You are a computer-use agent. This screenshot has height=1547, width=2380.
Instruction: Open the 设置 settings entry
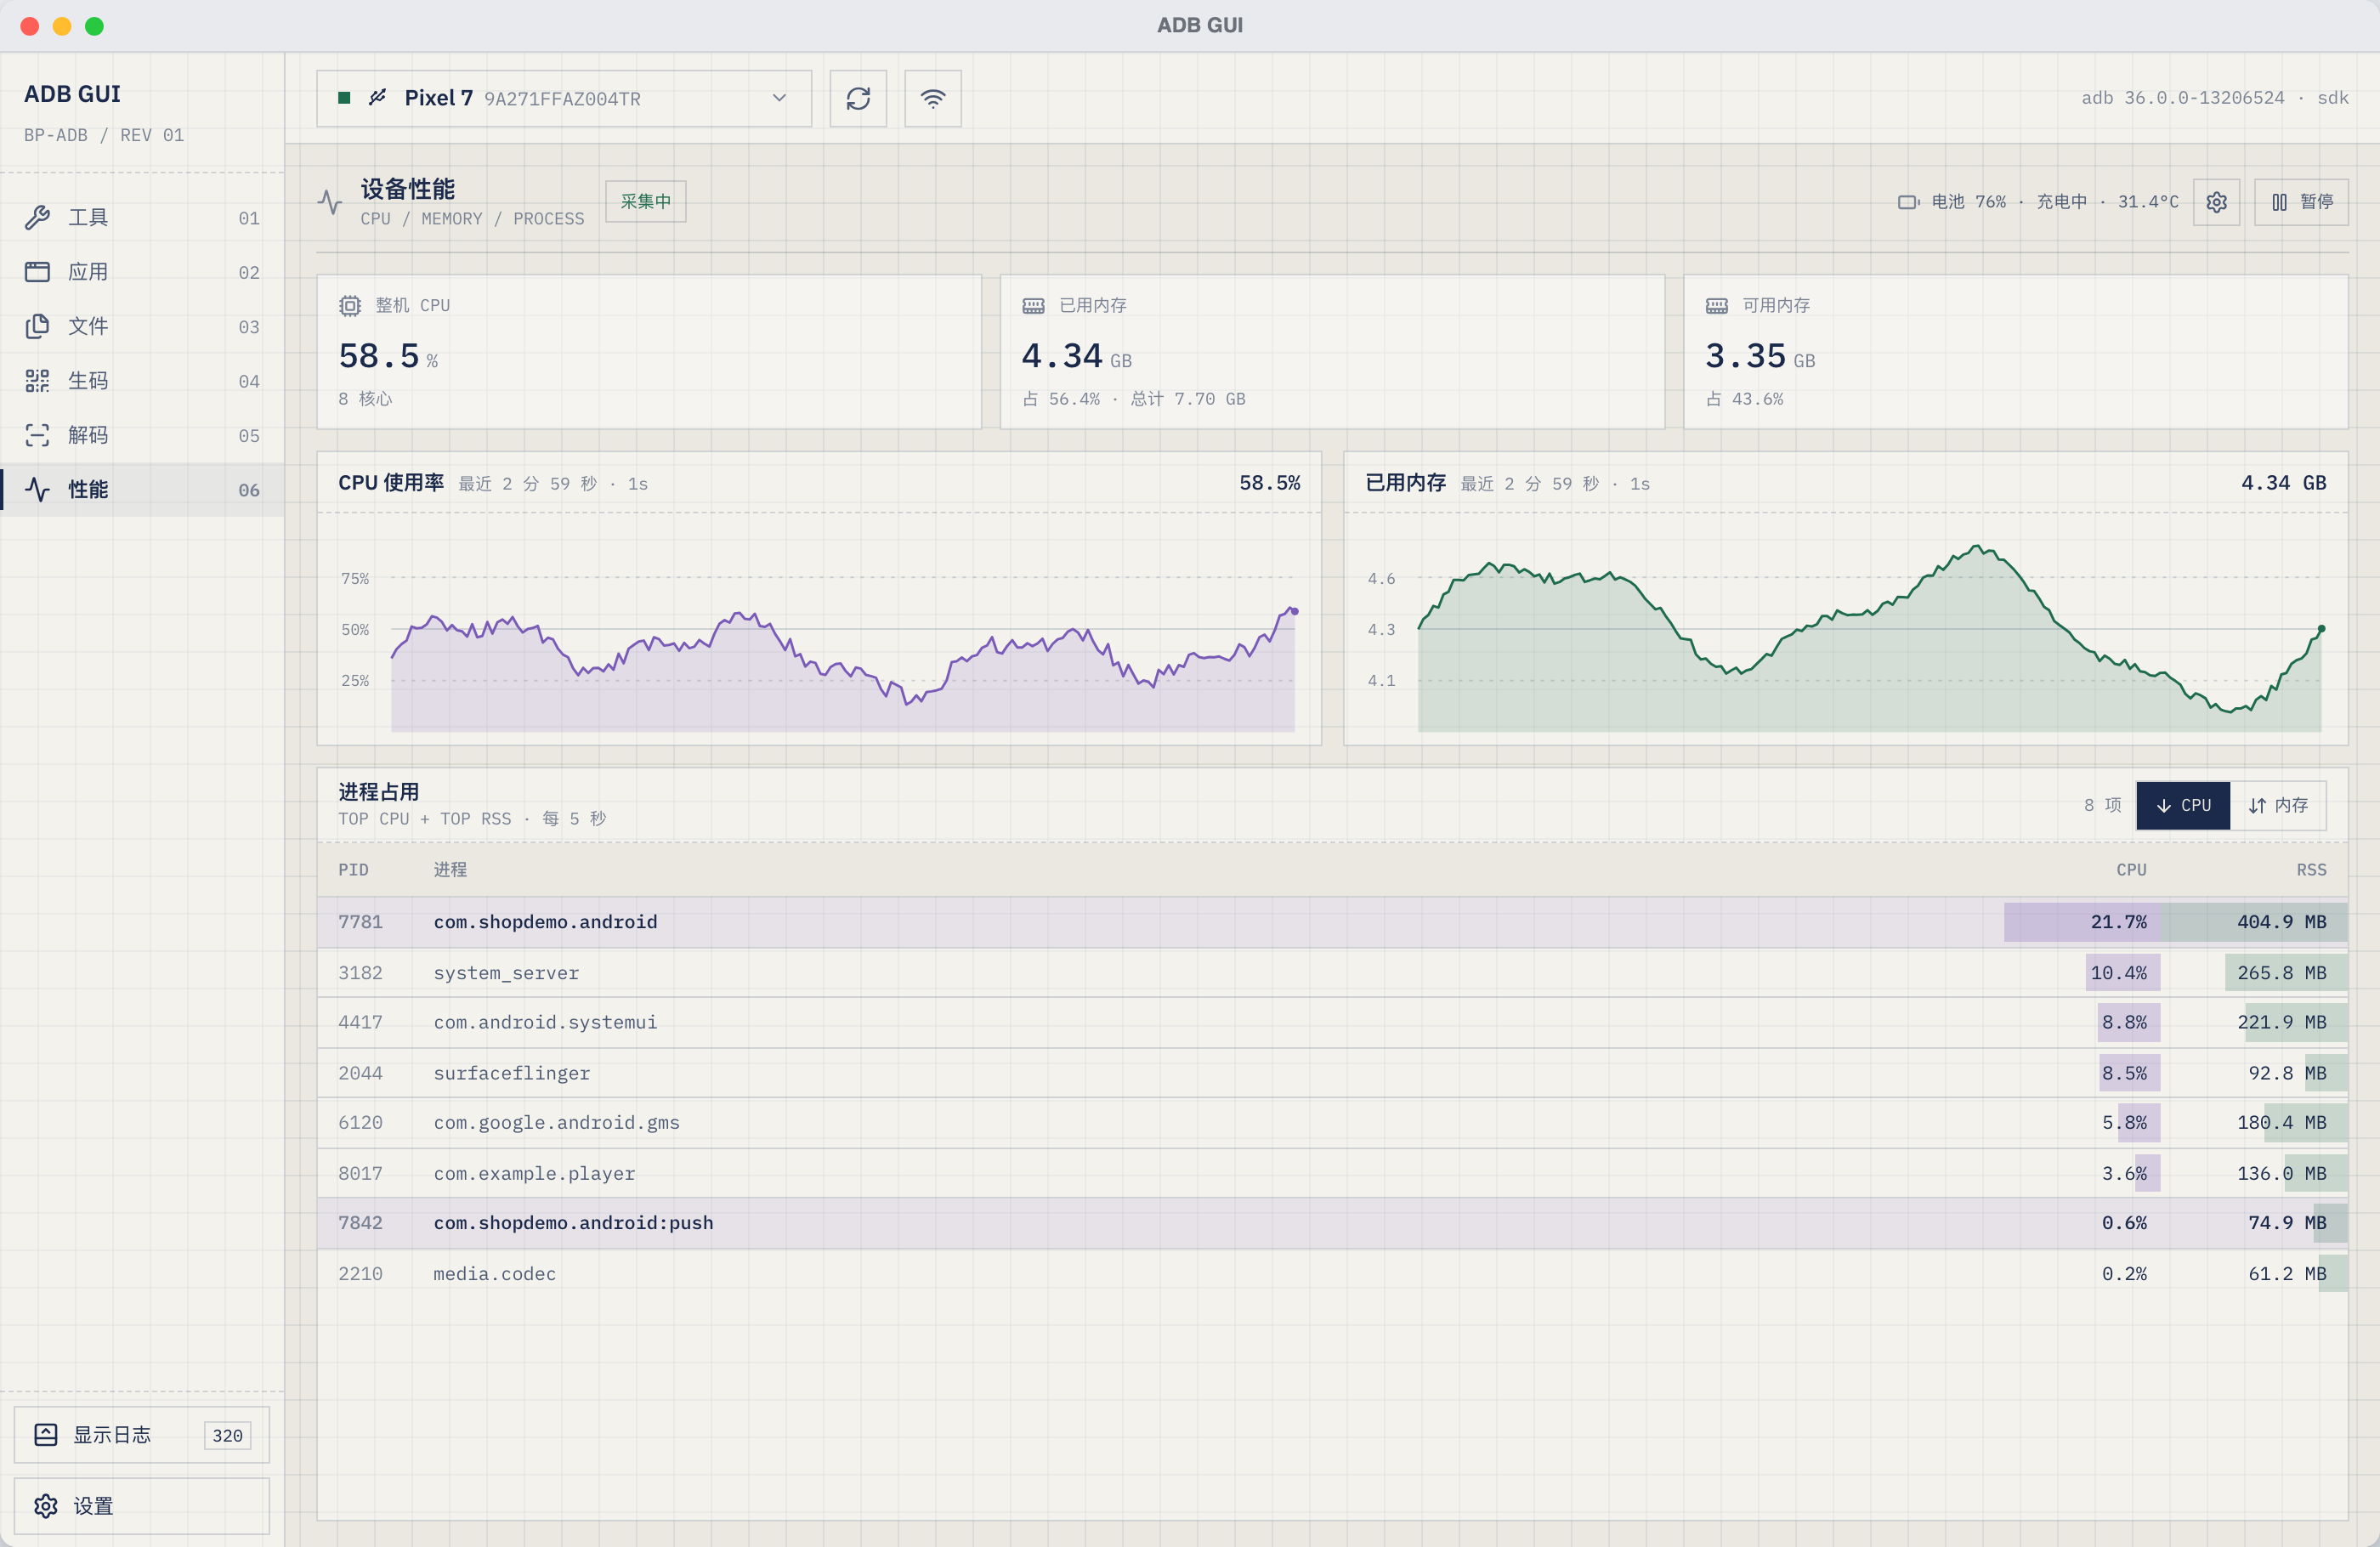(142, 1505)
